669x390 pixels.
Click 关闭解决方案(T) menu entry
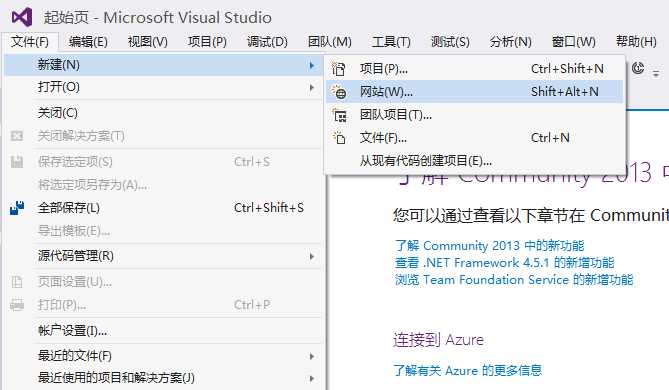163,136
